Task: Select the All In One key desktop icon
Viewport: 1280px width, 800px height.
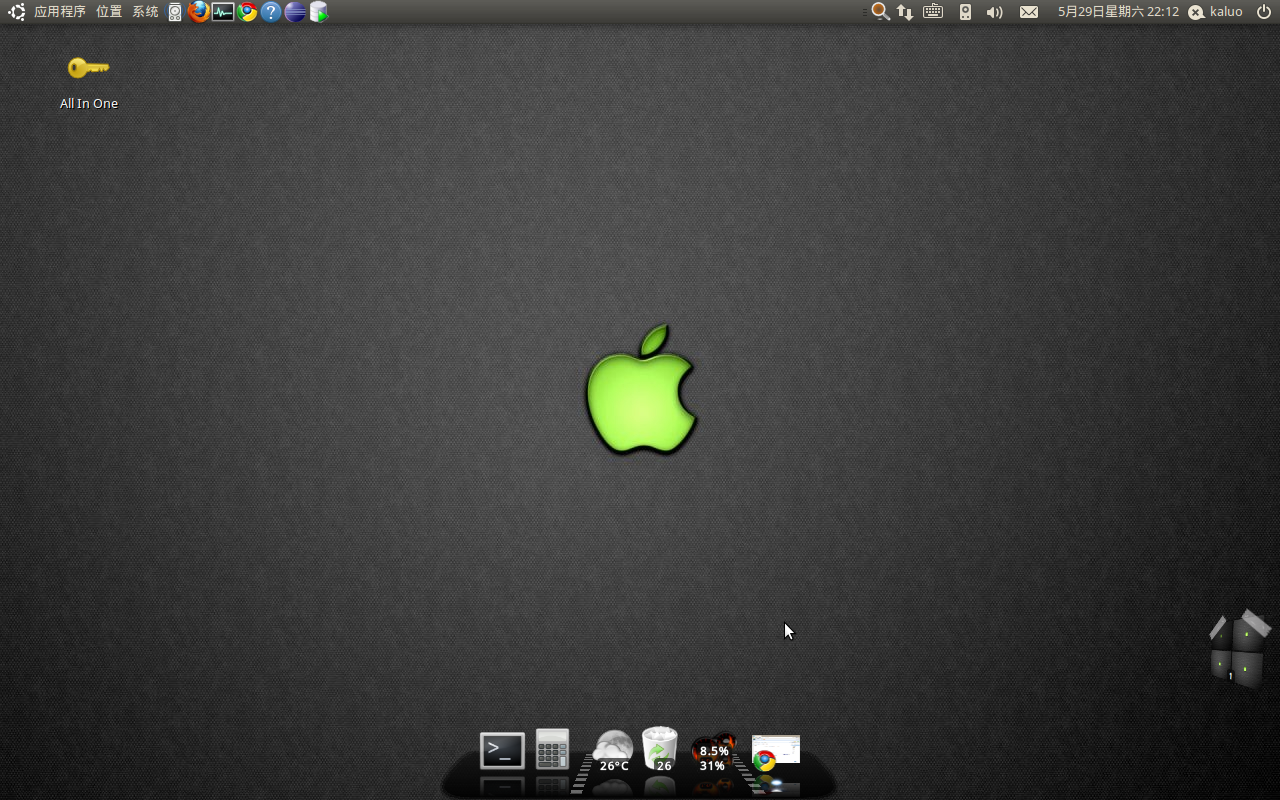Action: [88, 68]
